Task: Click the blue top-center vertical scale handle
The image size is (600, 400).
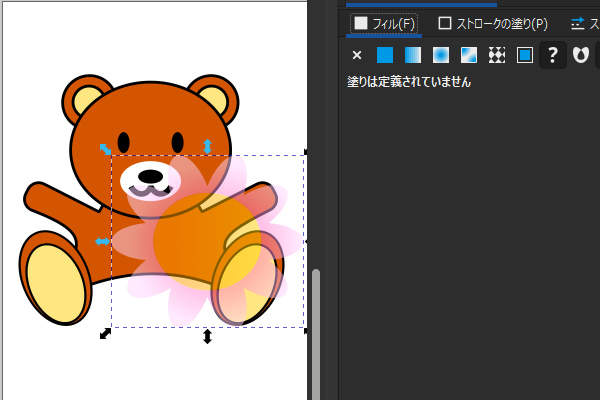Action: coord(207,146)
